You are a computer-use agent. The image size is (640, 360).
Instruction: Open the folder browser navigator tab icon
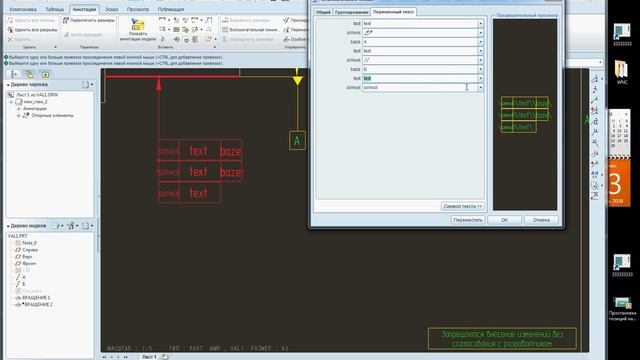pos(29,74)
